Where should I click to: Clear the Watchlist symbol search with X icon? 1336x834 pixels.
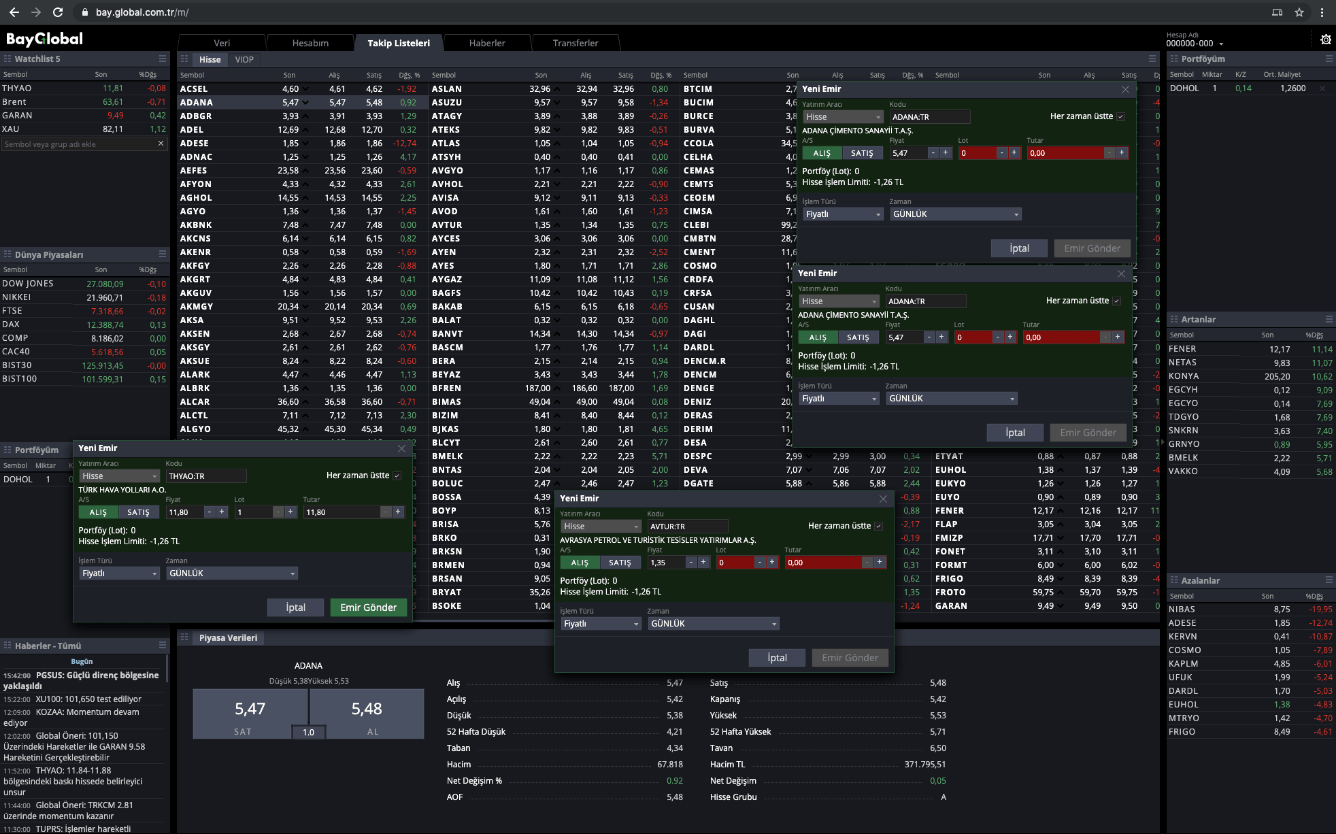pyautogui.click(x=161, y=144)
